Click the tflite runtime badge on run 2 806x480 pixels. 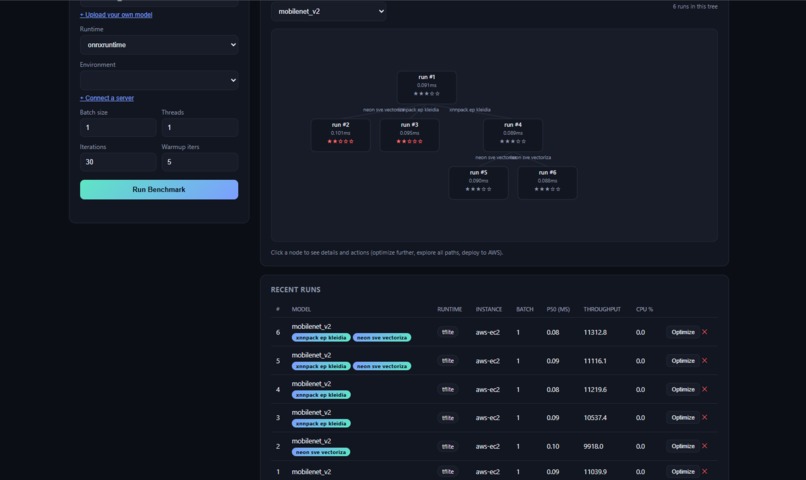click(448, 446)
